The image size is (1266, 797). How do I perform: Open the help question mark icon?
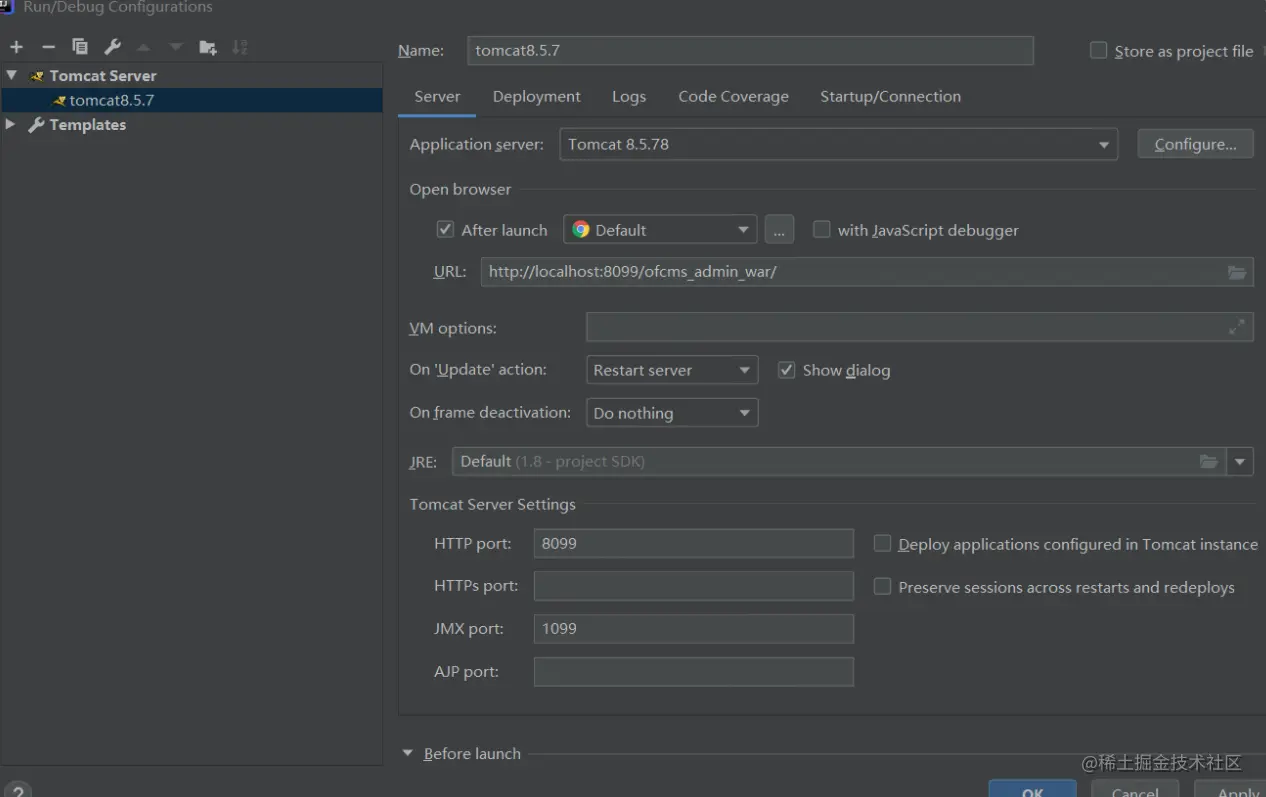tap(17, 791)
